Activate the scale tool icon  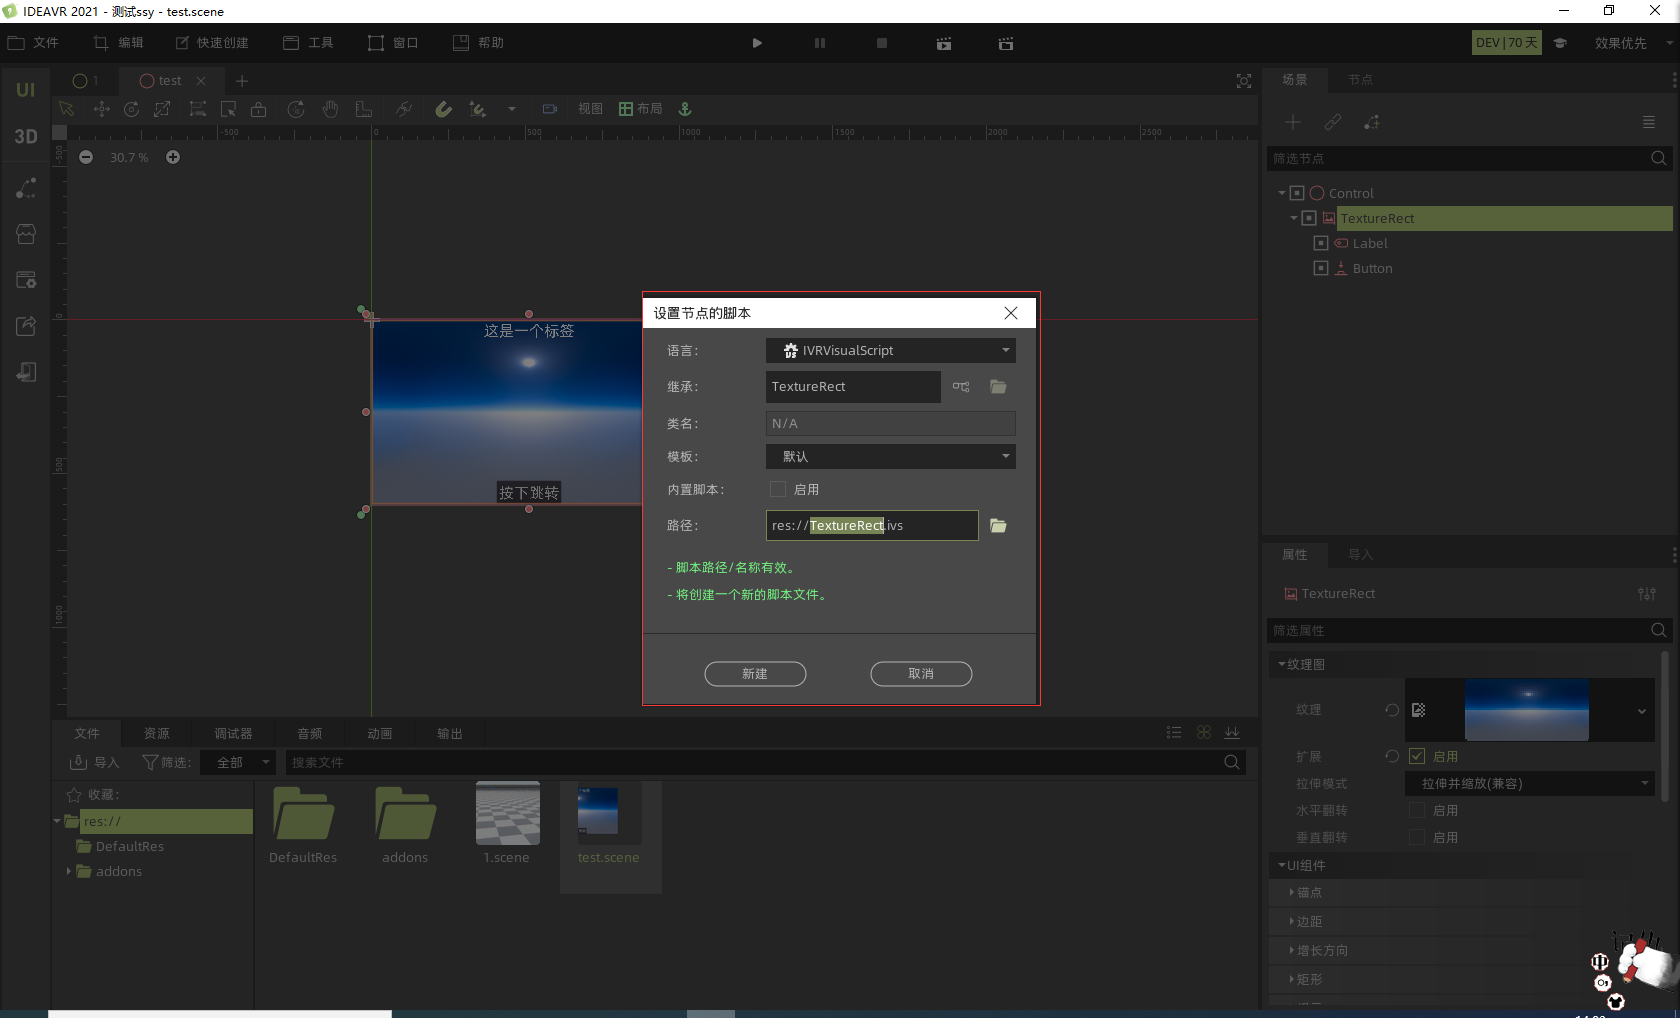coord(162,109)
